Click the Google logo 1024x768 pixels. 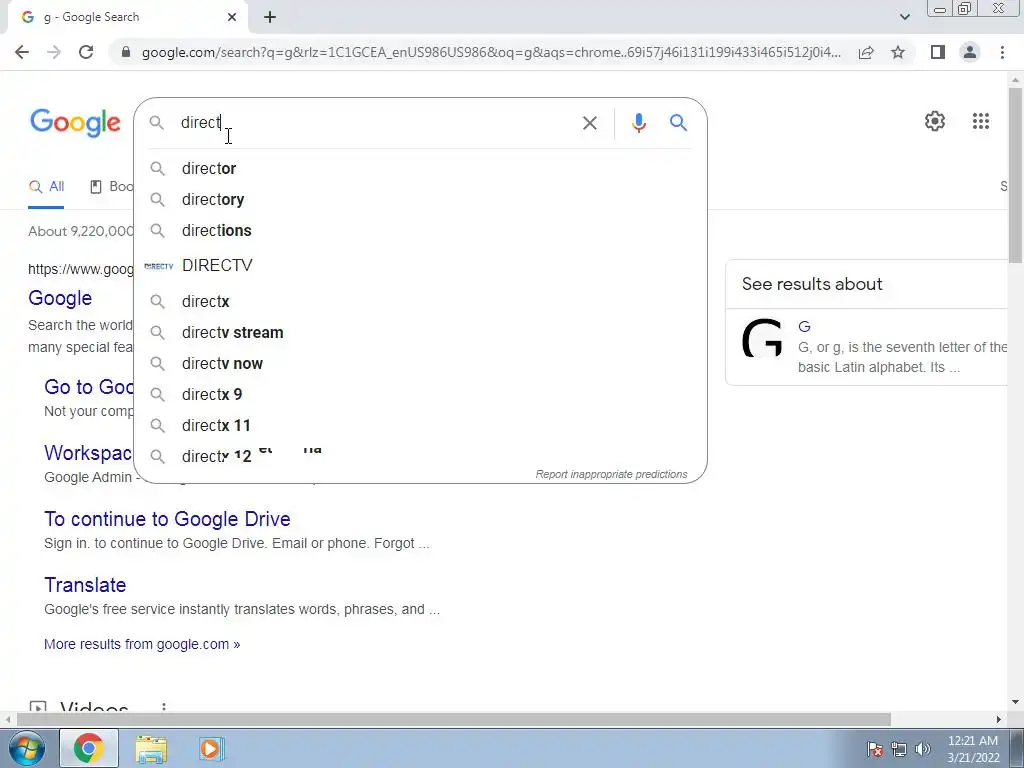pos(75,123)
